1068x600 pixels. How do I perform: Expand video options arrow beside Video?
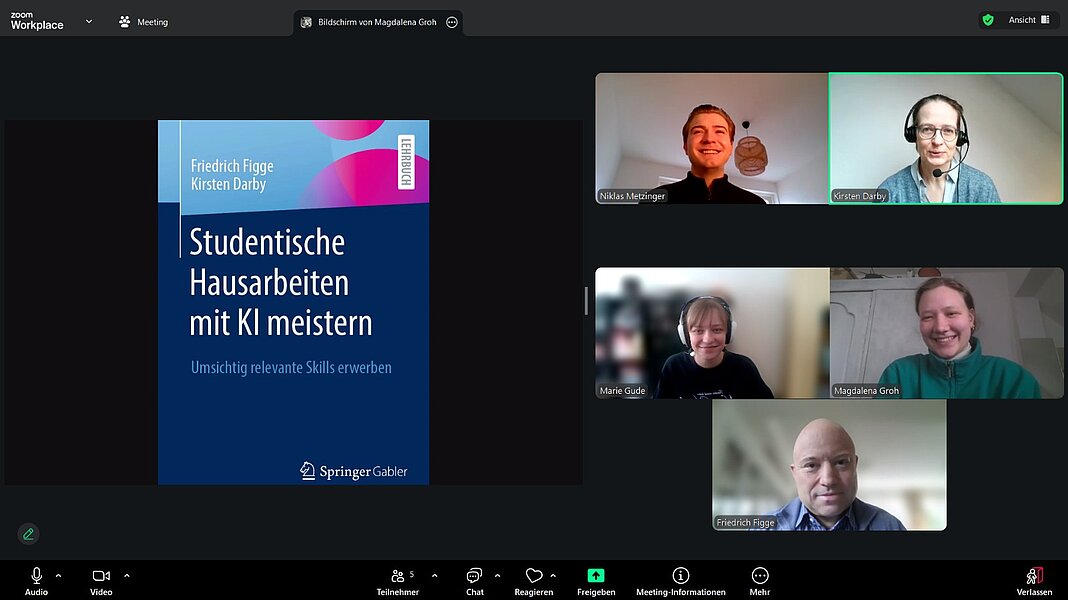[127, 576]
